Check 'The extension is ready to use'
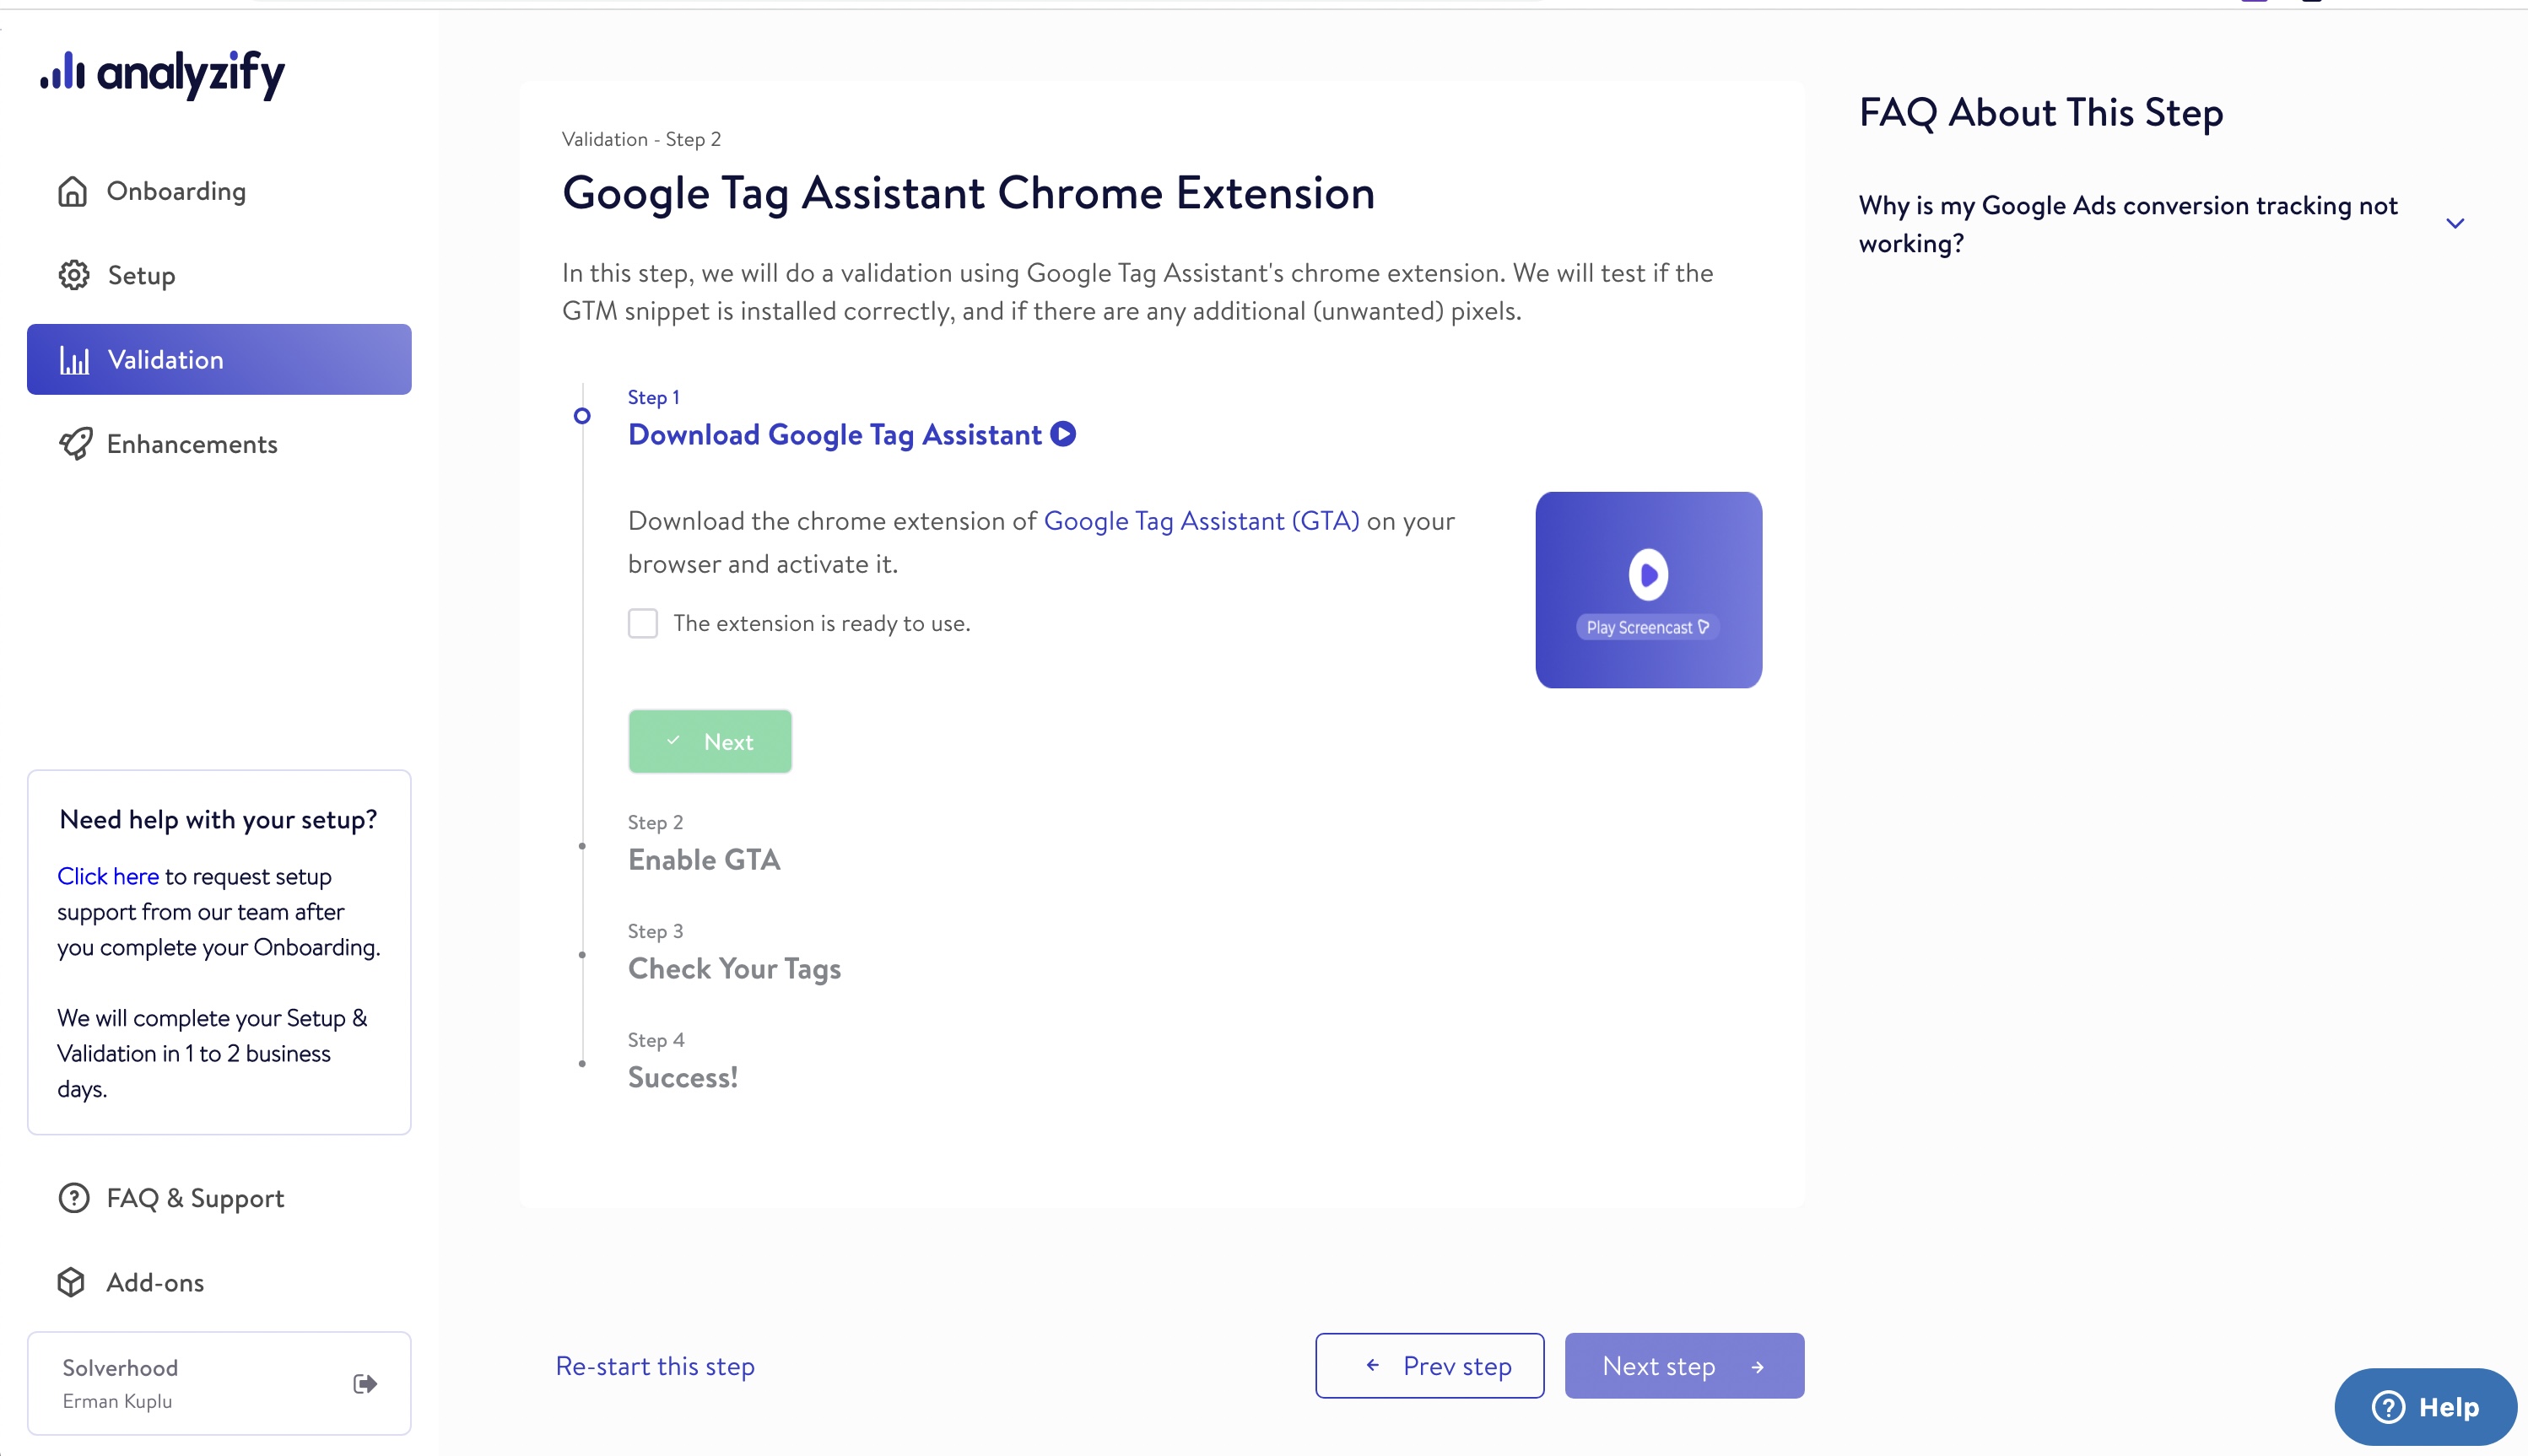2528x1456 pixels. click(643, 622)
